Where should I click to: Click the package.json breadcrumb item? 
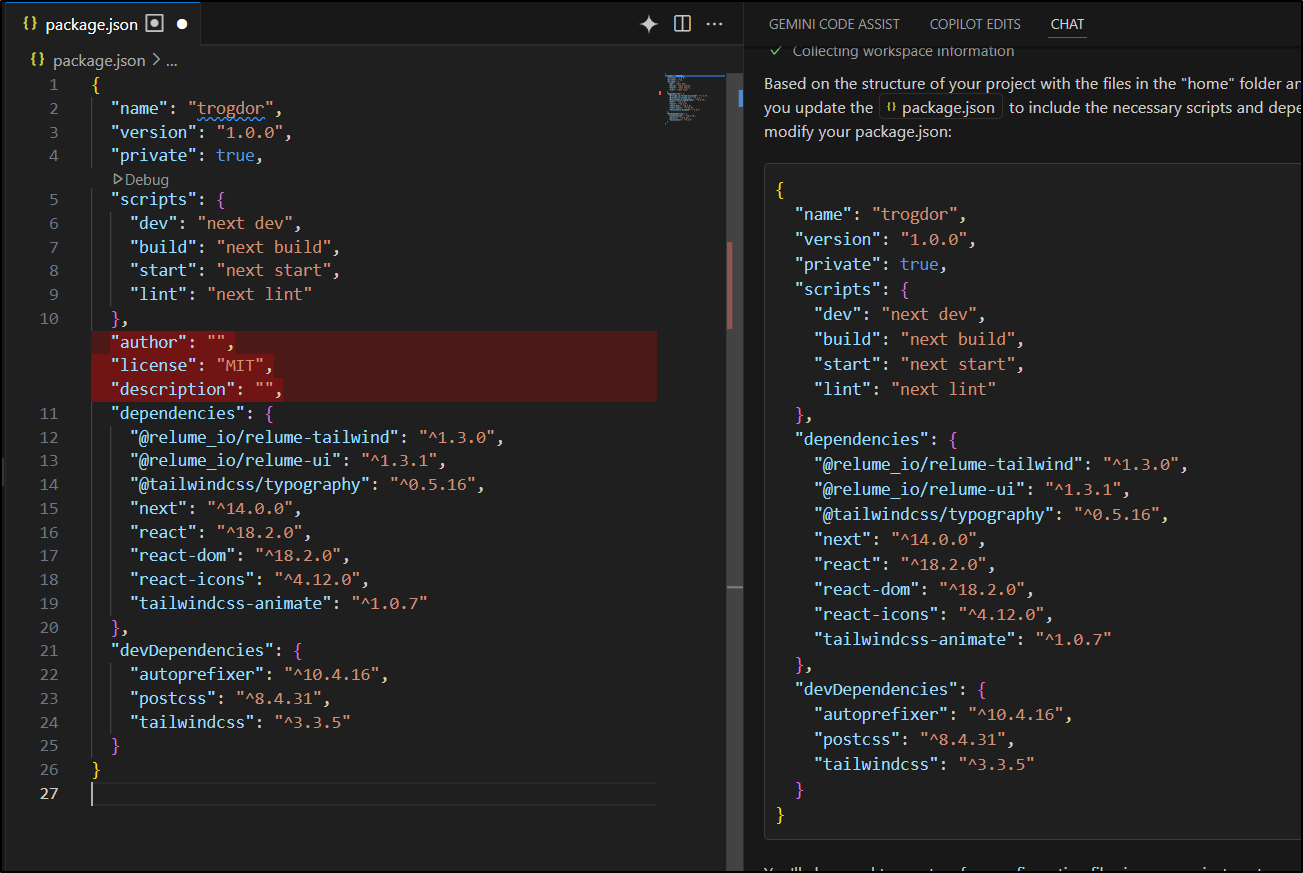click(x=99, y=61)
